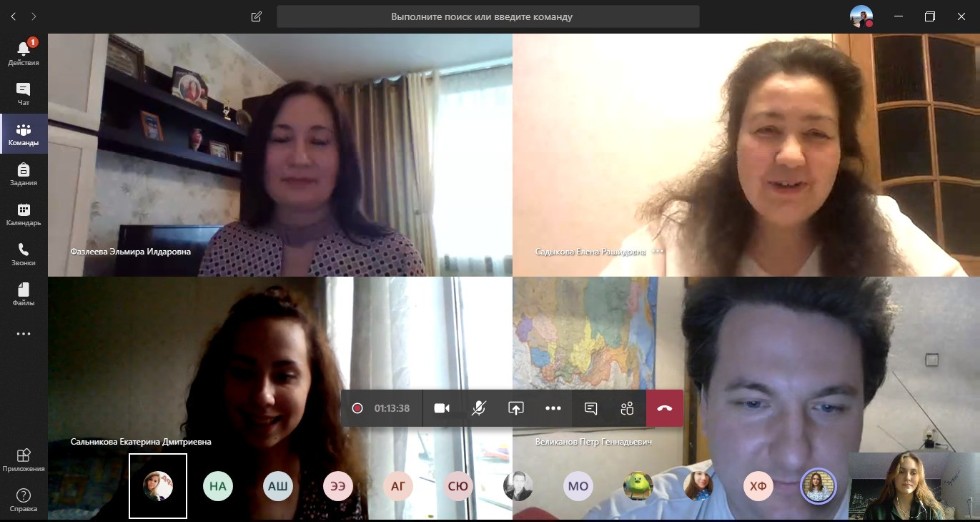Open the Календарь view
The width and height of the screenshot is (980, 522).
pyautogui.click(x=23, y=214)
